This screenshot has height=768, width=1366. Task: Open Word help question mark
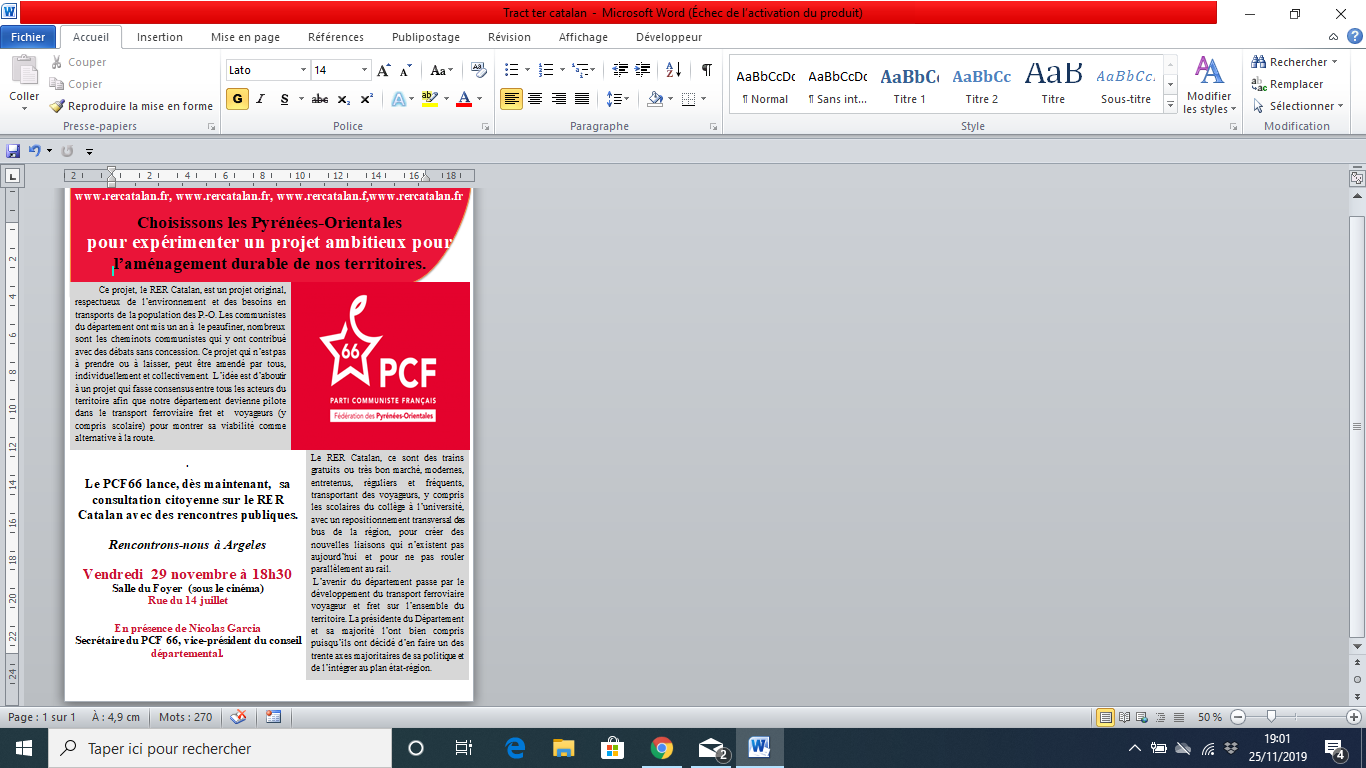click(x=1354, y=36)
